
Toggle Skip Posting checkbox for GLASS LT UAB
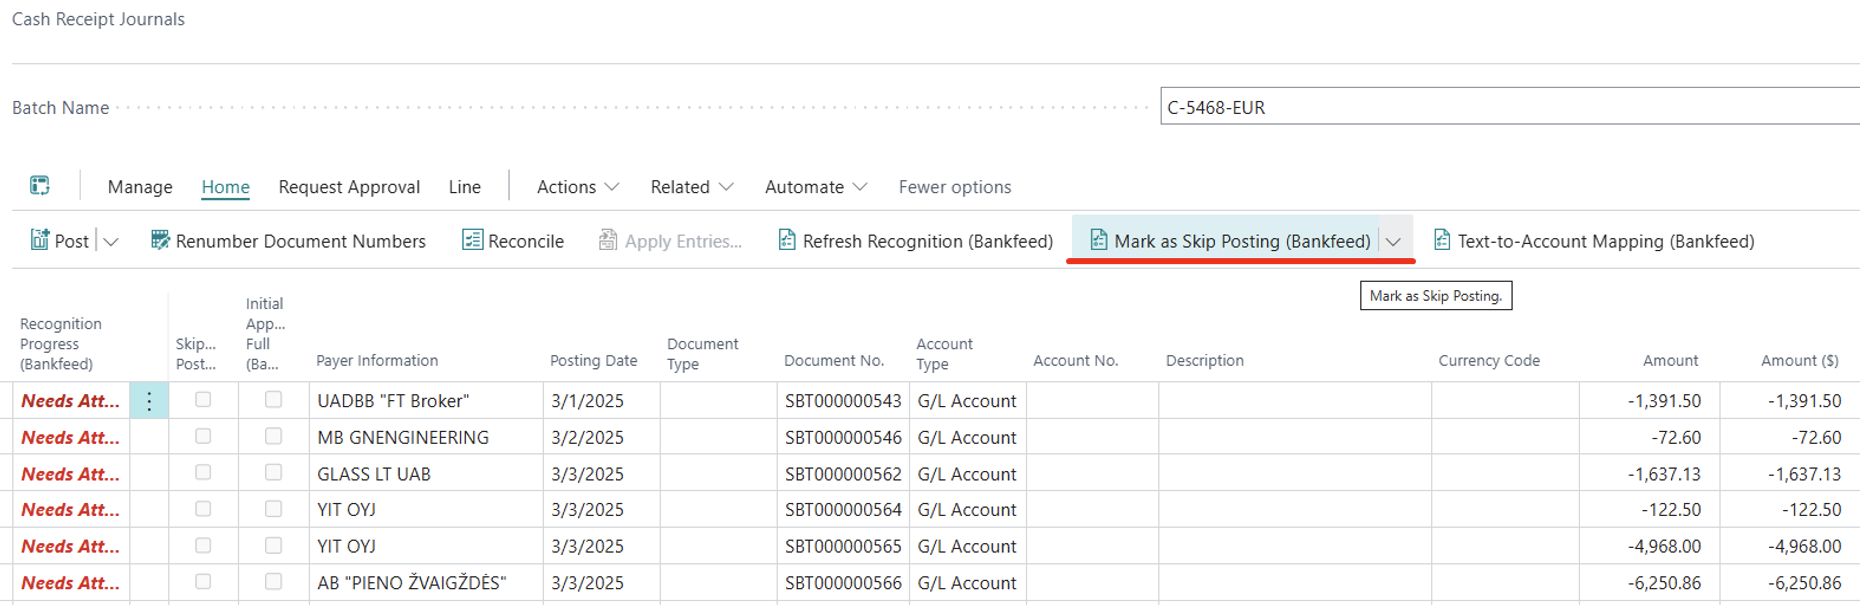[x=203, y=473]
